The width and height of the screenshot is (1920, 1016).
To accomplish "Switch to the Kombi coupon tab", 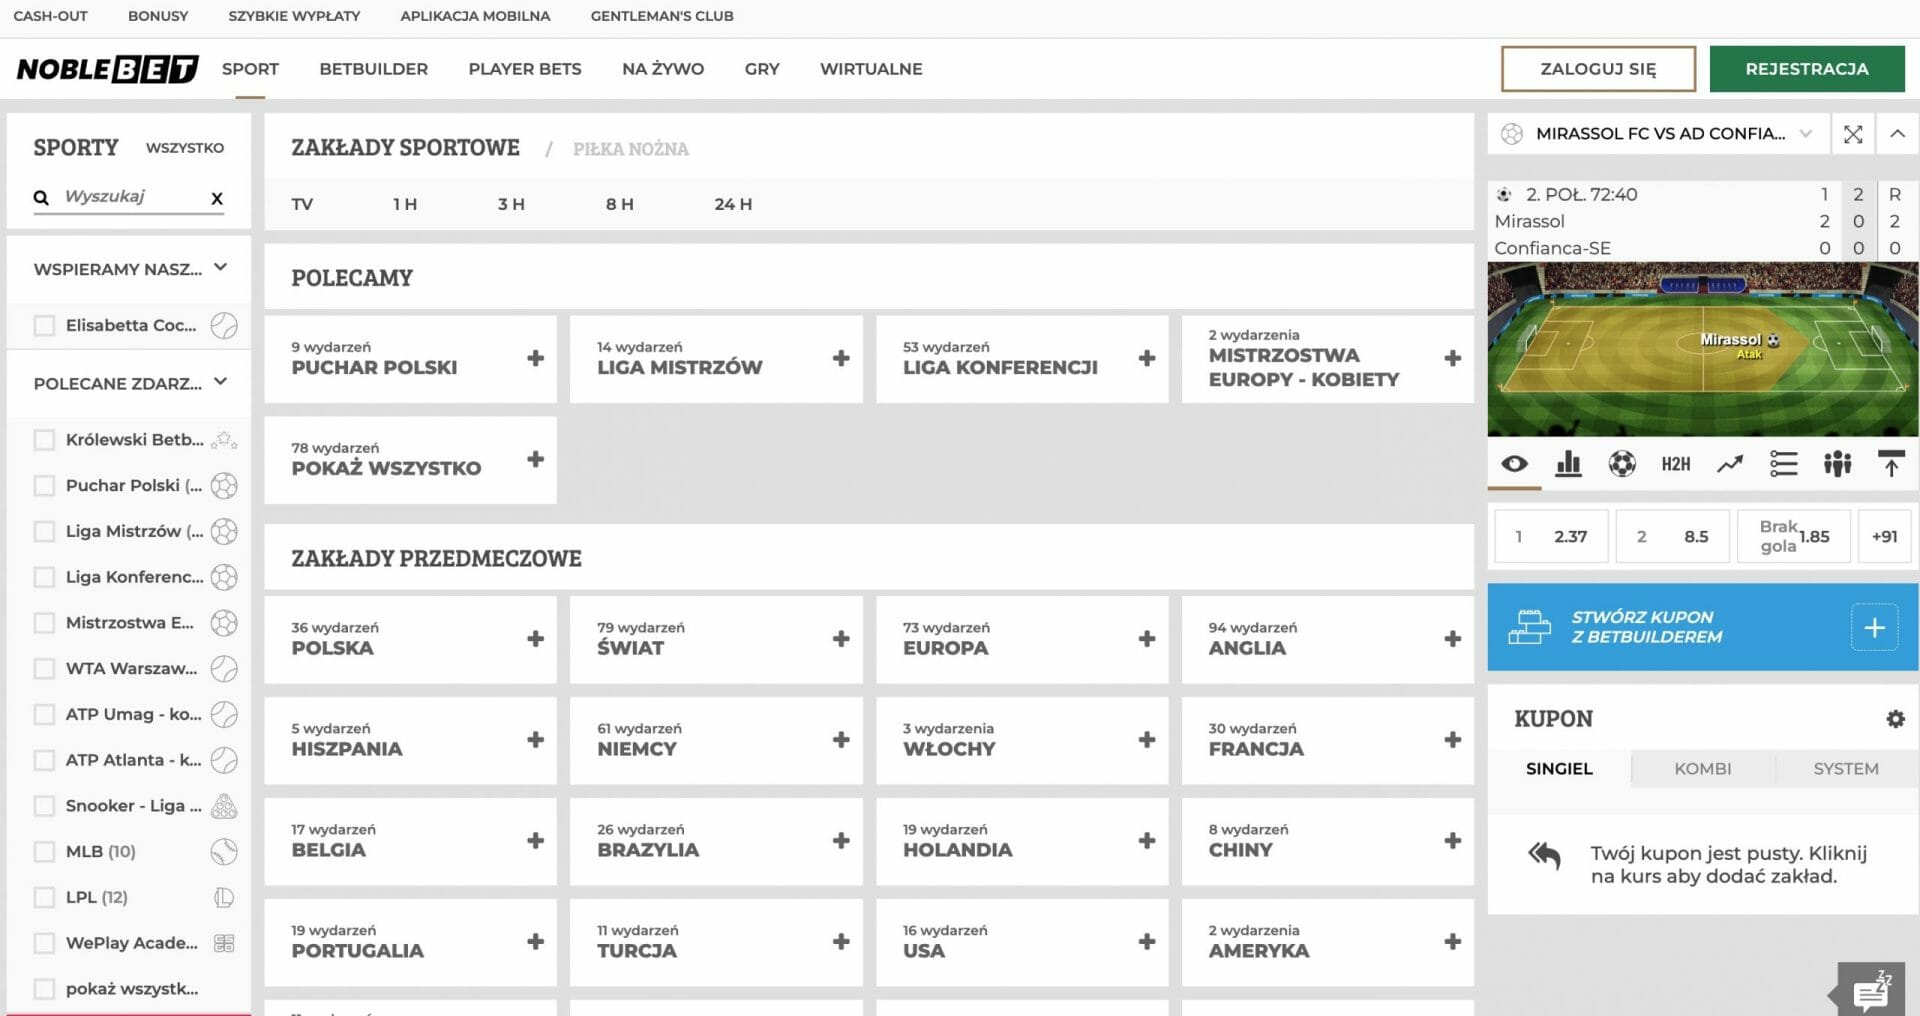I will click(x=1703, y=769).
